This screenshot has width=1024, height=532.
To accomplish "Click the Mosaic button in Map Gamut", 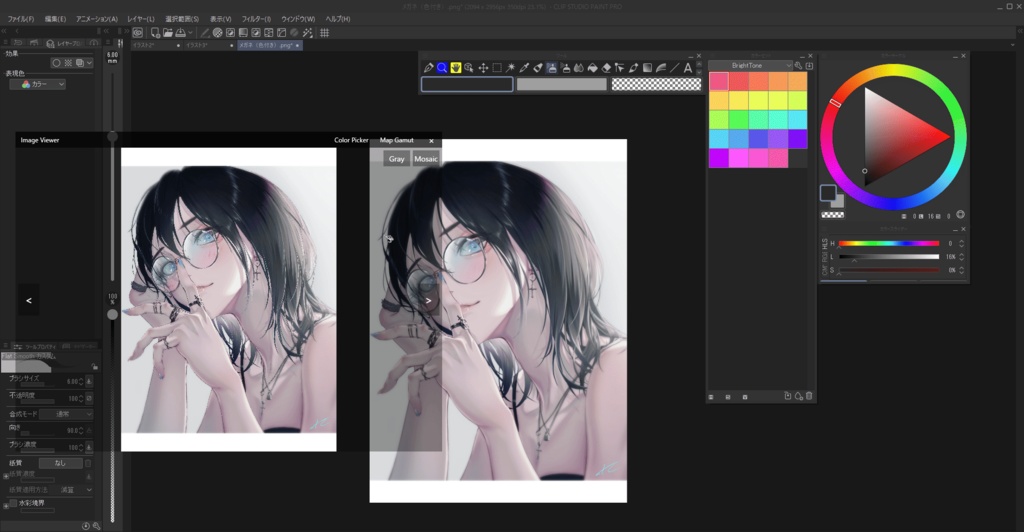I will coord(426,159).
